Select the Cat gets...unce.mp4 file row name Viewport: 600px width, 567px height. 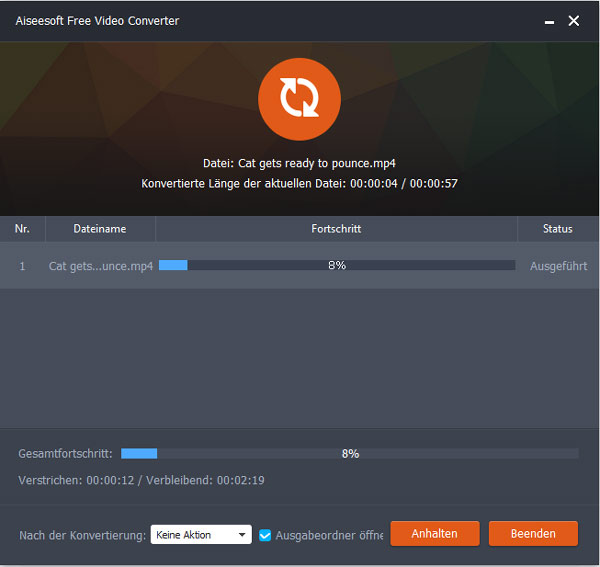tap(100, 267)
